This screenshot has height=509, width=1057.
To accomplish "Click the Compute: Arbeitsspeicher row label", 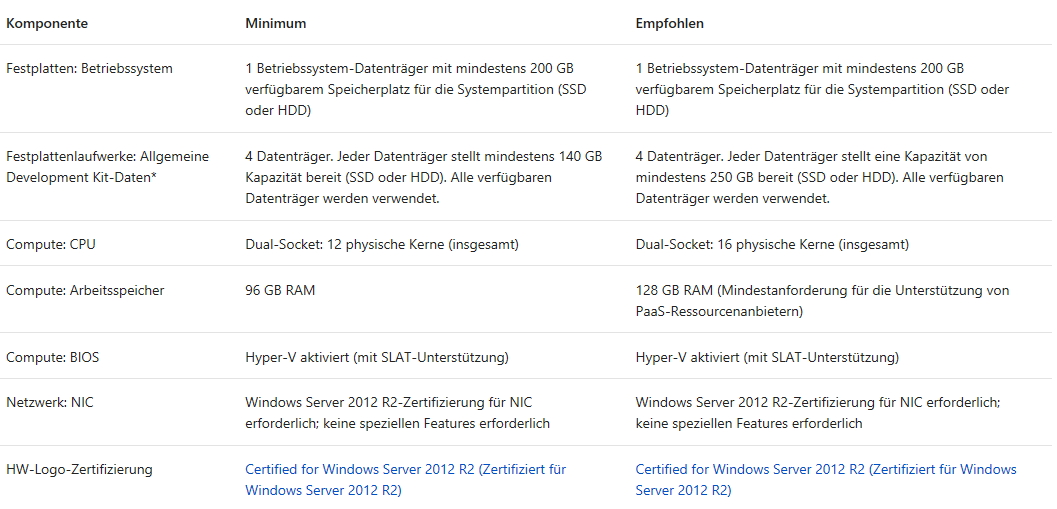I will click(85, 291).
